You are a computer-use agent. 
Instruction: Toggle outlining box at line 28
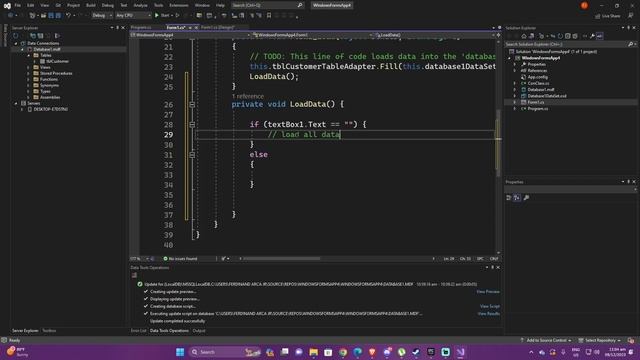pos(192,124)
